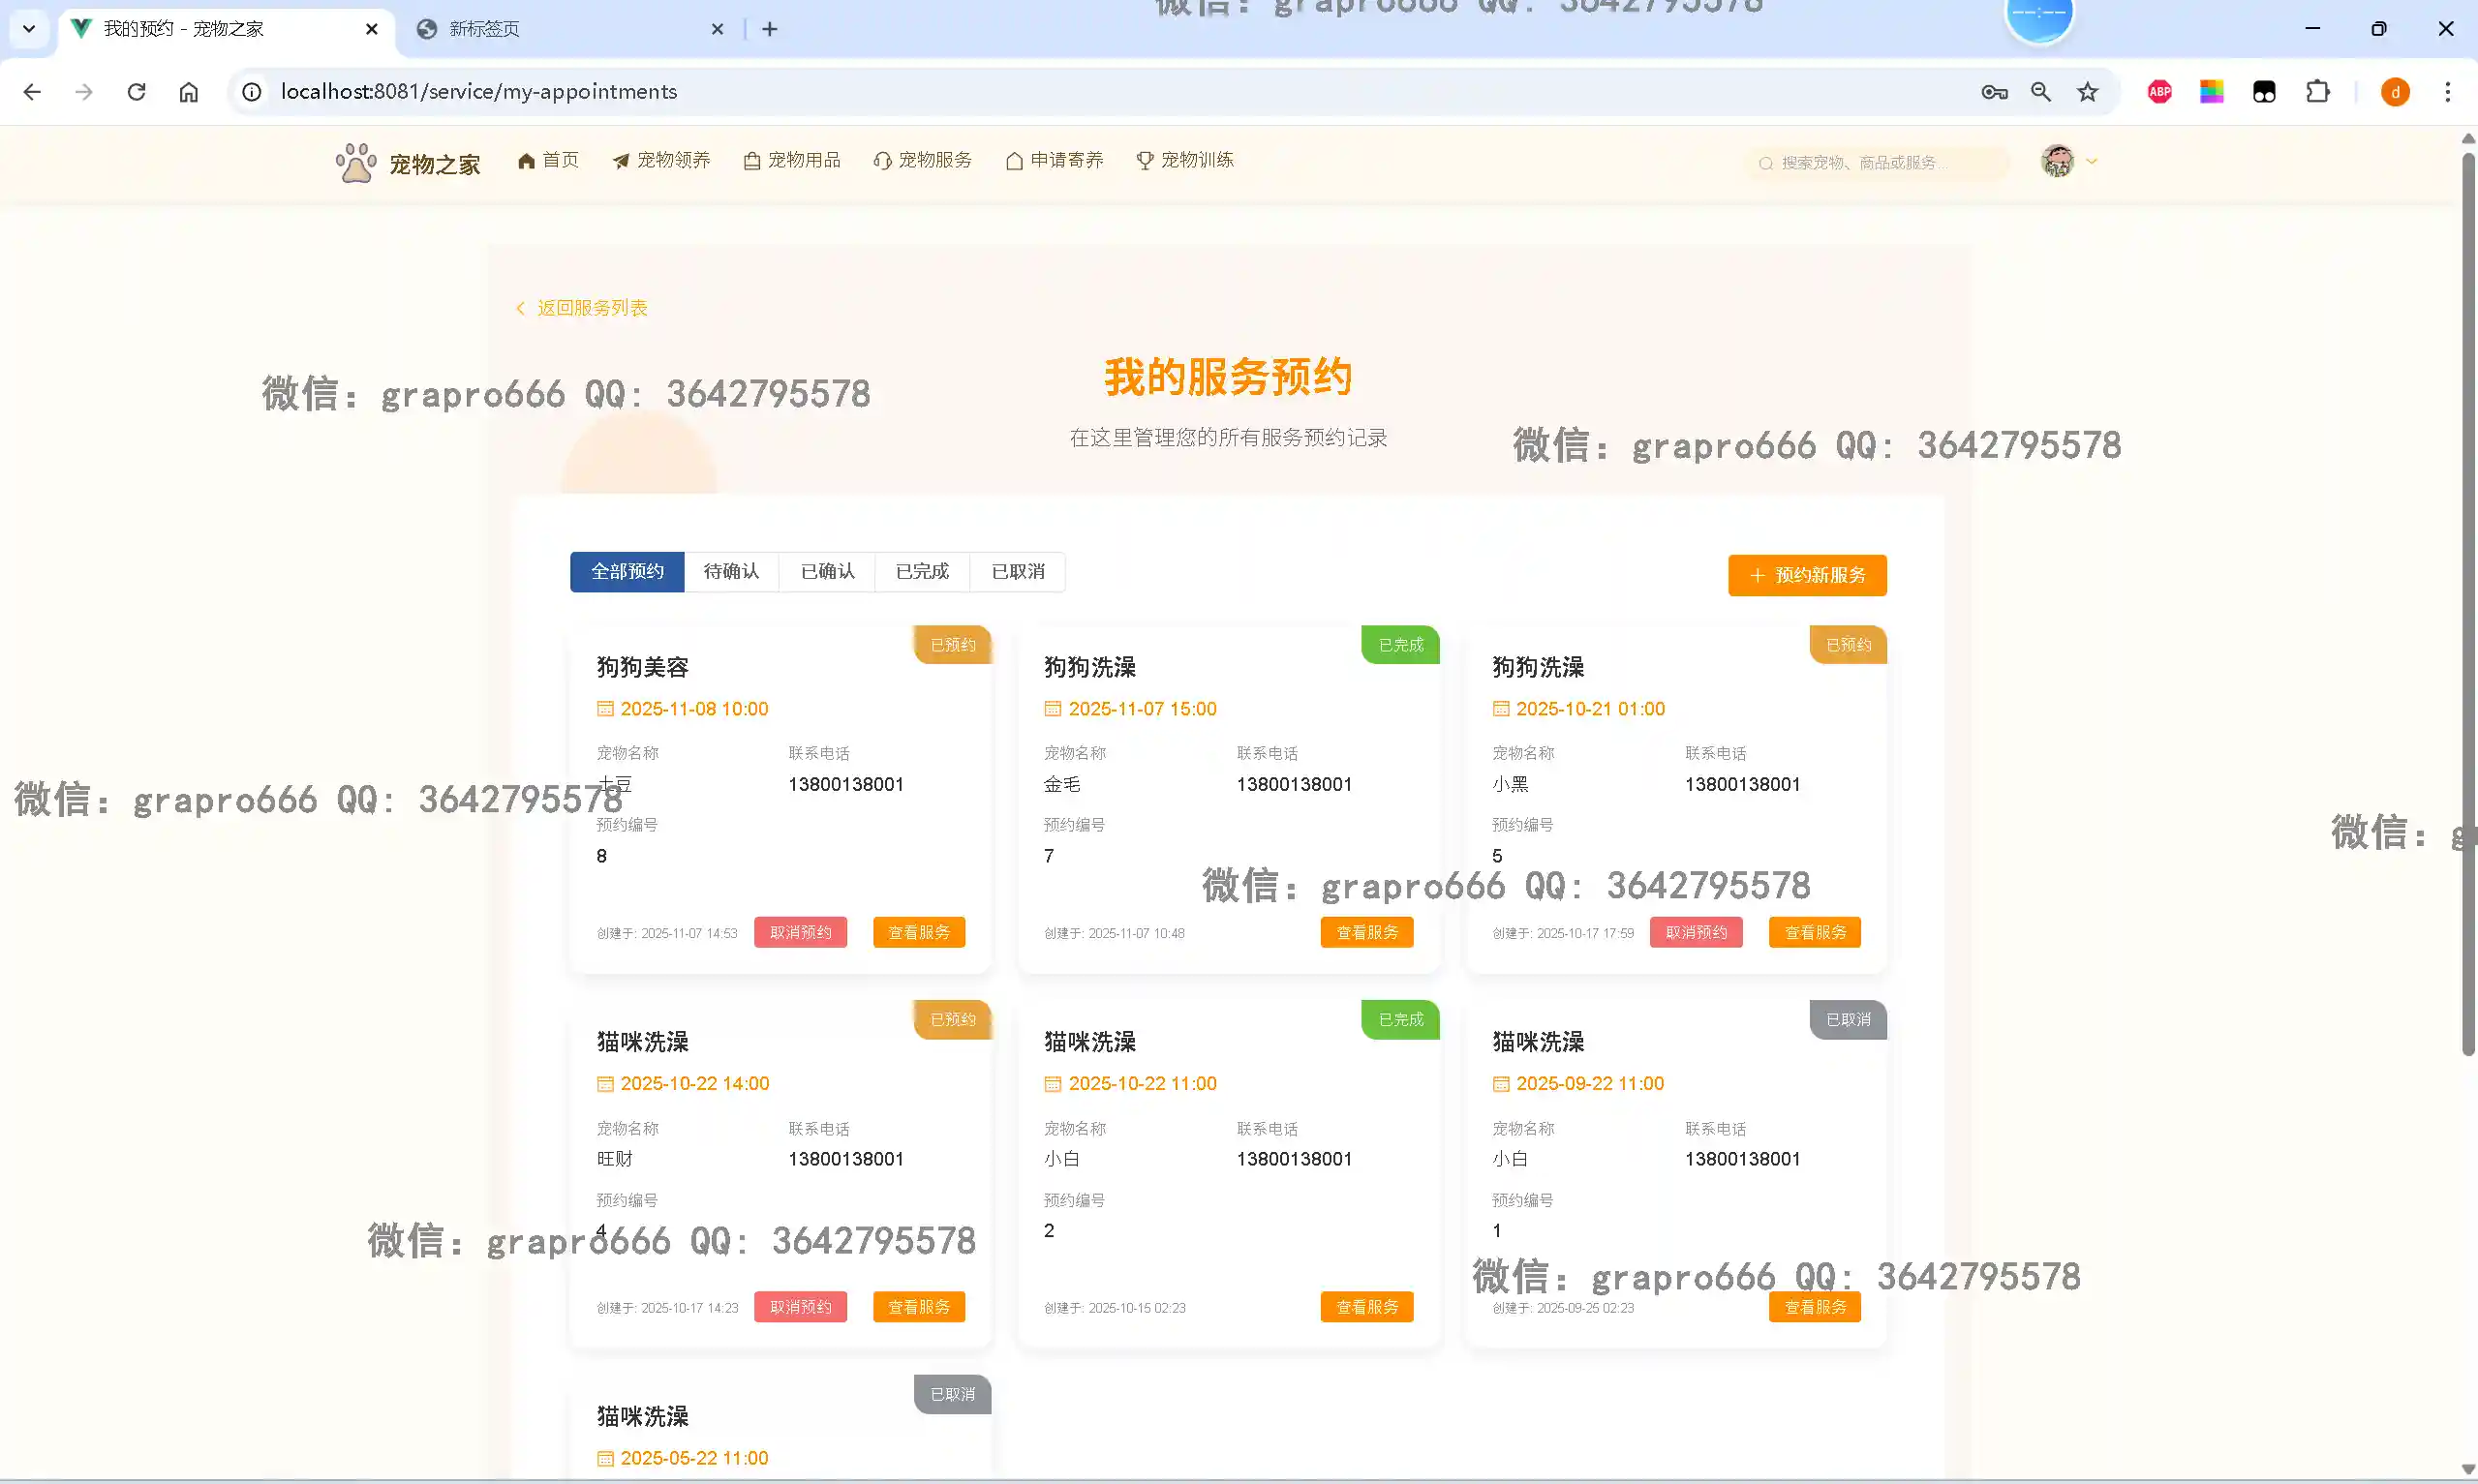View service for 狗狗美容 appointment
Image resolution: width=2478 pixels, height=1484 pixels.
[x=919, y=932]
